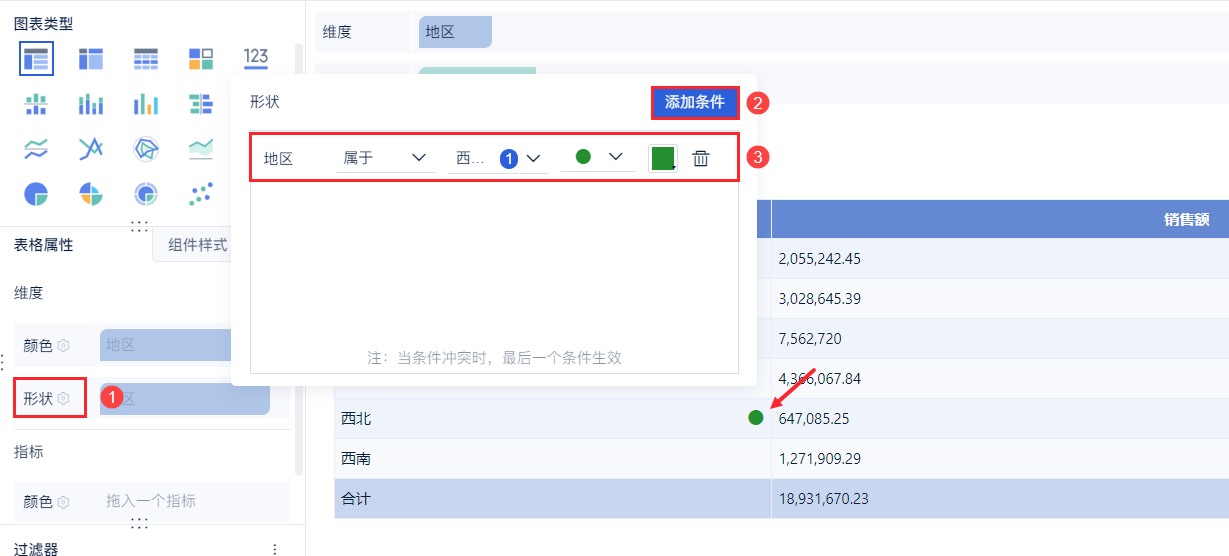Click the value 7,562,720
This screenshot has height=556, width=1229.
tap(810, 338)
